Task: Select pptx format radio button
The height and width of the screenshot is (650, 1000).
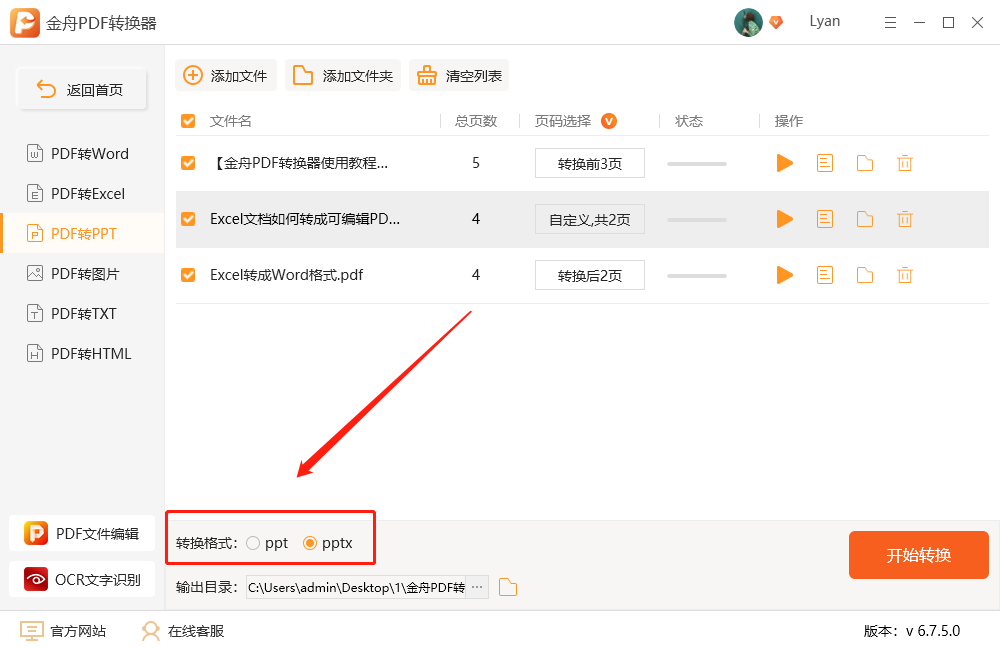Action: tap(310, 543)
